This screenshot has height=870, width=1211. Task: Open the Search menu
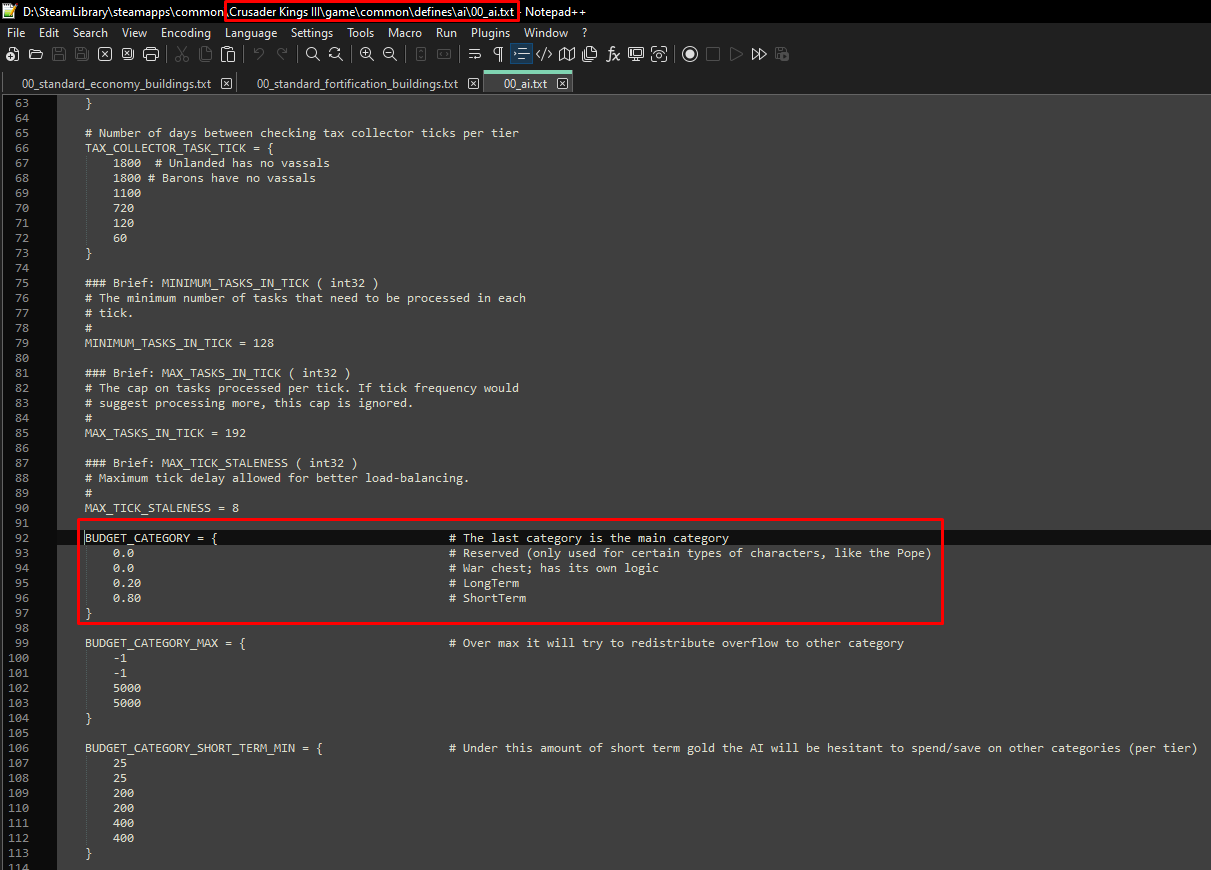pyautogui.click(x=90, y=33)
